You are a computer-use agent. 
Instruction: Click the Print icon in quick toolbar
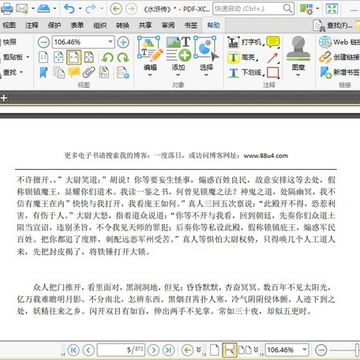7,8
